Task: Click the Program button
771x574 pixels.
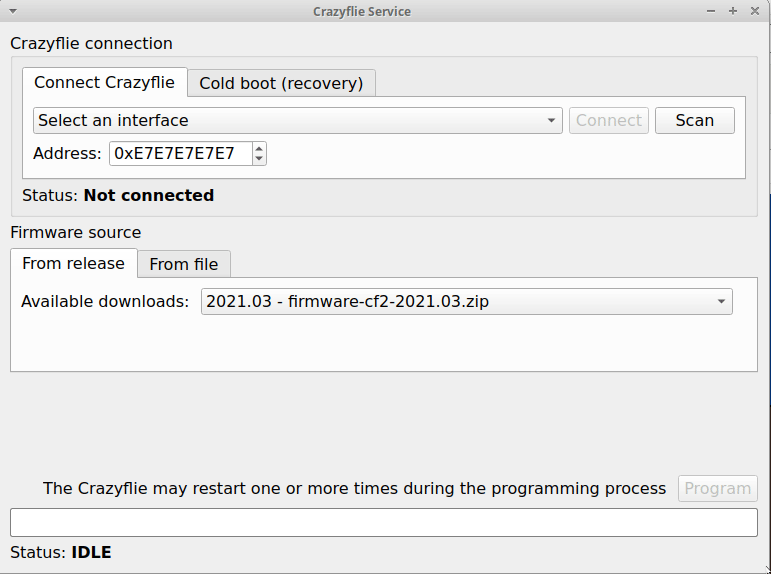Action: pyautogui.click(x=717, y=489)
